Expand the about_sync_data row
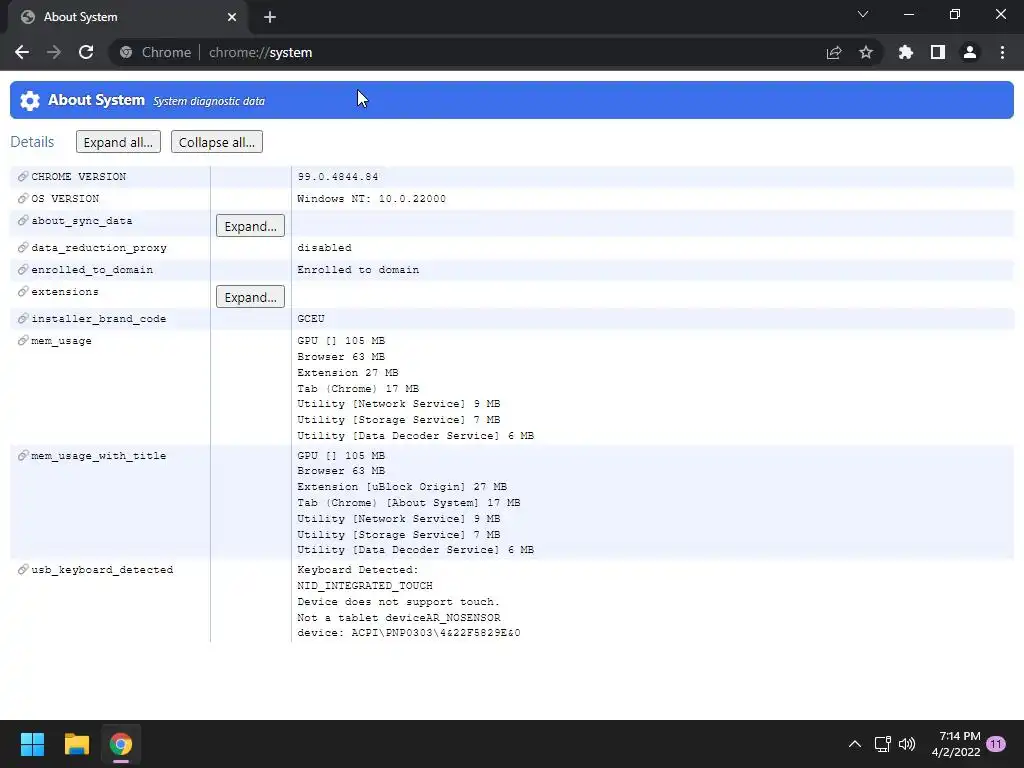This screenshot has height=768, width=1024. [x=250, y=226]
